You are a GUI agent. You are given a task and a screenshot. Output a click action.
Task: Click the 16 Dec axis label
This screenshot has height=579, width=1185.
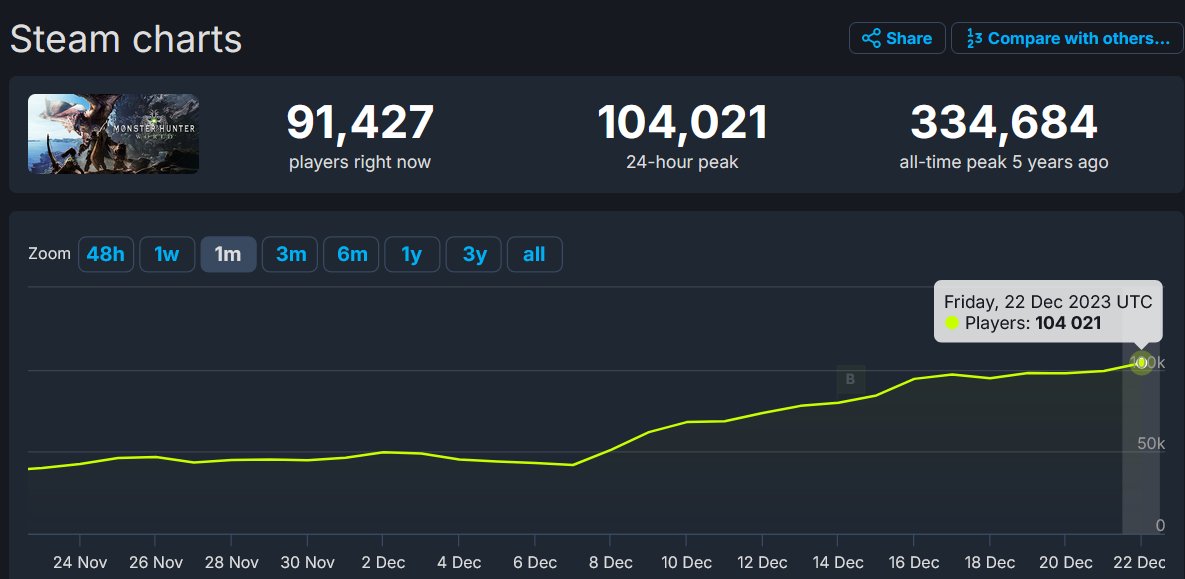[x=913, y=562]
